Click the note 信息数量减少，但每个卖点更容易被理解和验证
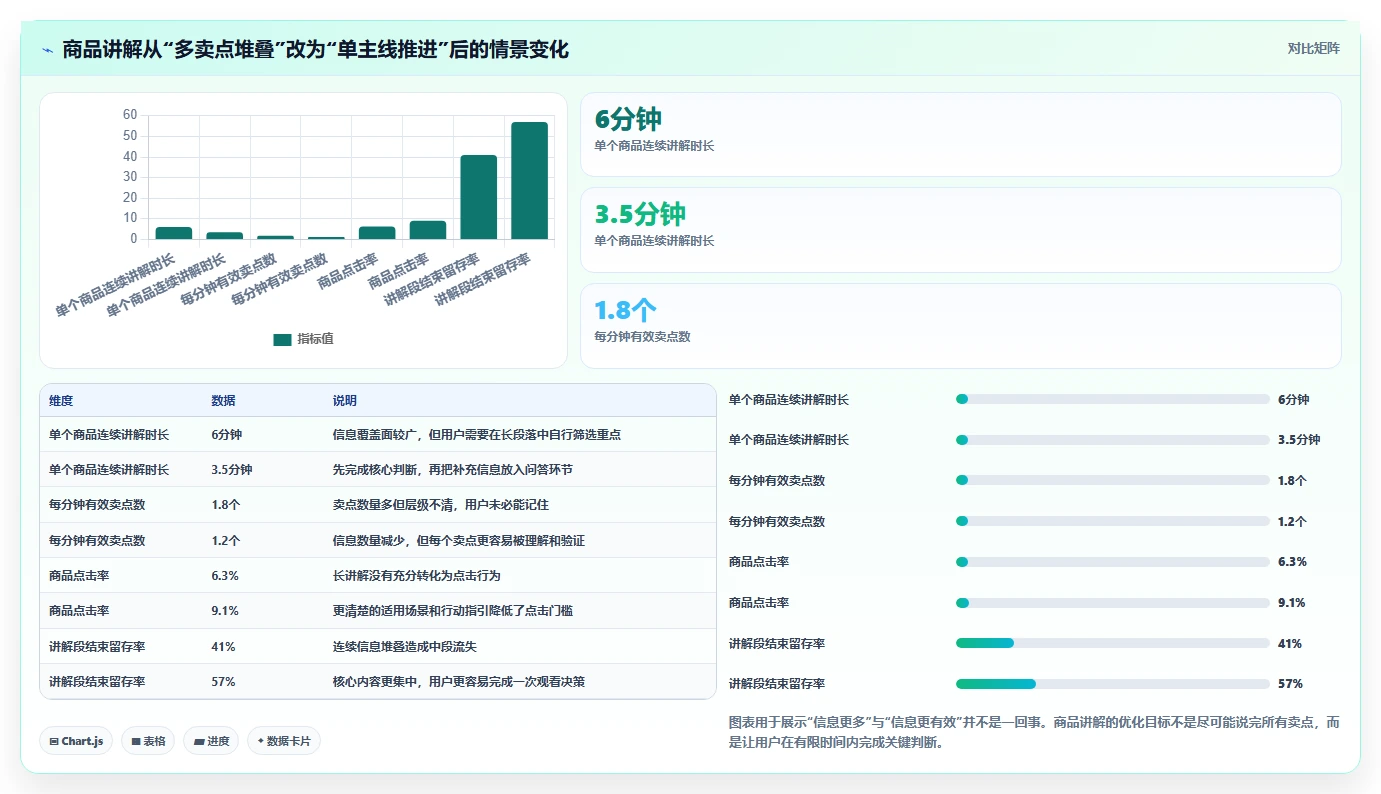Image resolution: width=1381 pixels, height=794 pixels. (x=458, y=540)
